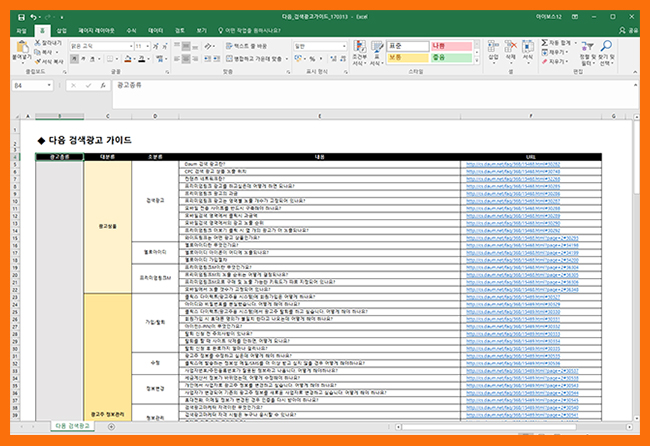The image size is (650, 446).
Task: Open the Page Layout (페이지 레이아웃) tab
Action: click(x=96, y=31)
